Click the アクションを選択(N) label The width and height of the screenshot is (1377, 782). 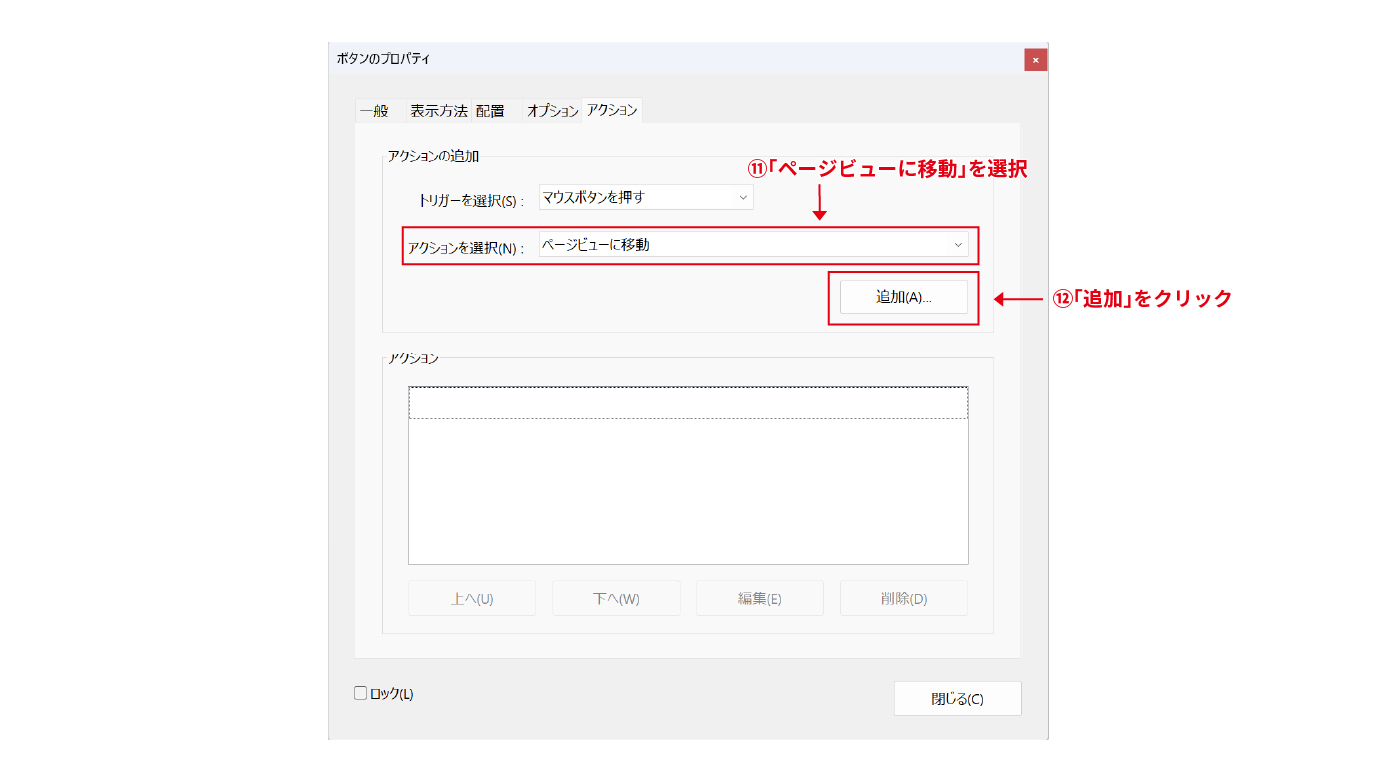[x=465, y=248]
